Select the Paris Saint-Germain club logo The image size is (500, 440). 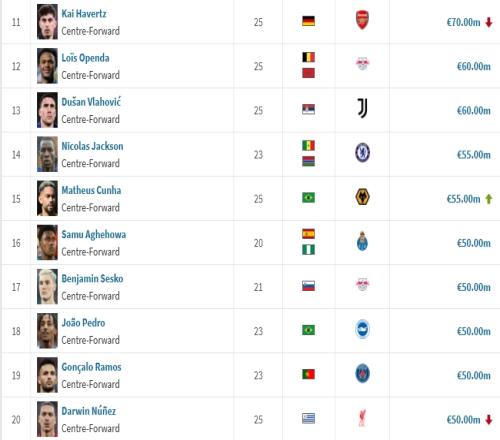pyautogui.click(x=362, y=373)
